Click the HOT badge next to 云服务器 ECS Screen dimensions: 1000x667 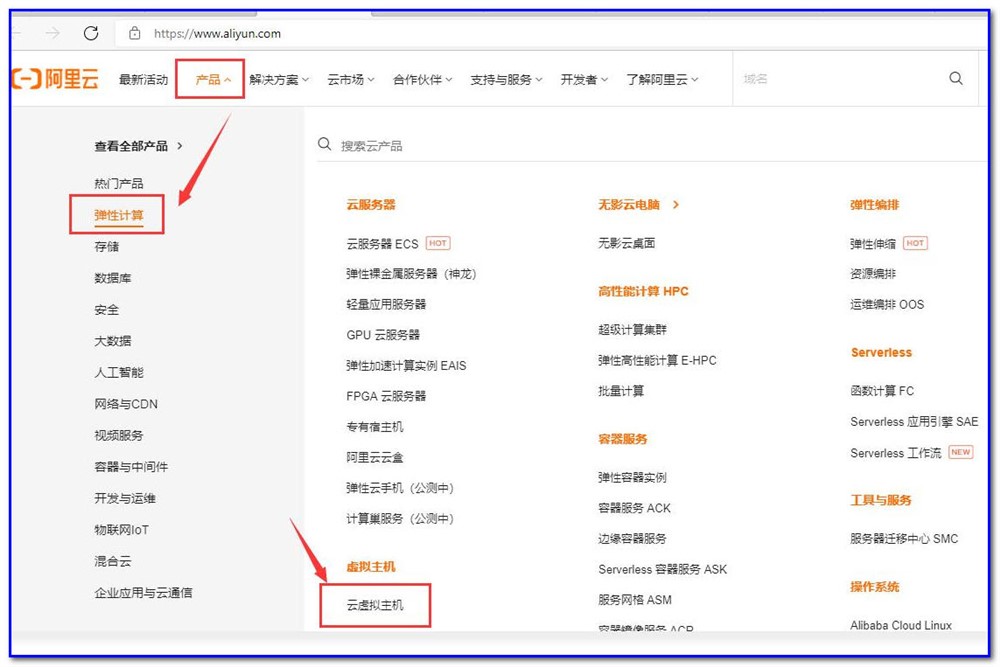pos(437,243)
